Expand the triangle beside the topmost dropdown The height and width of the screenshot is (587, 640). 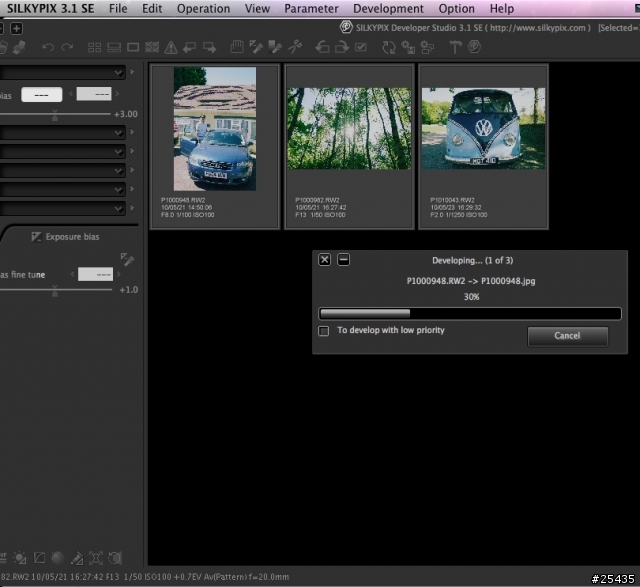(132, 72)
